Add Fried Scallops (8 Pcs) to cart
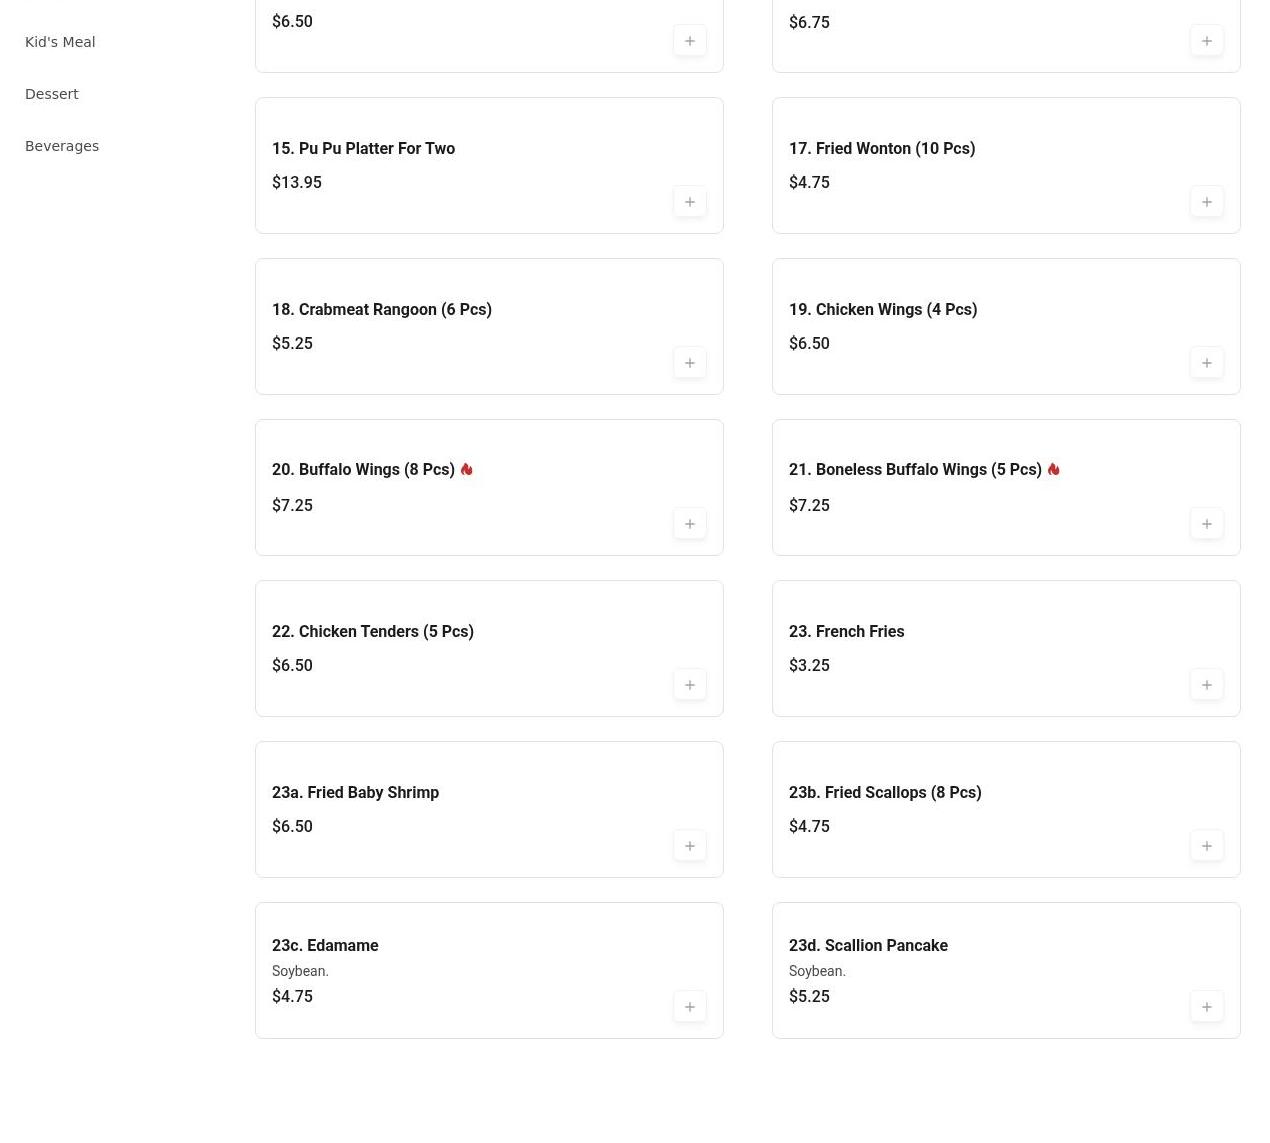1270x1143 pixels. click(1207, 846)
